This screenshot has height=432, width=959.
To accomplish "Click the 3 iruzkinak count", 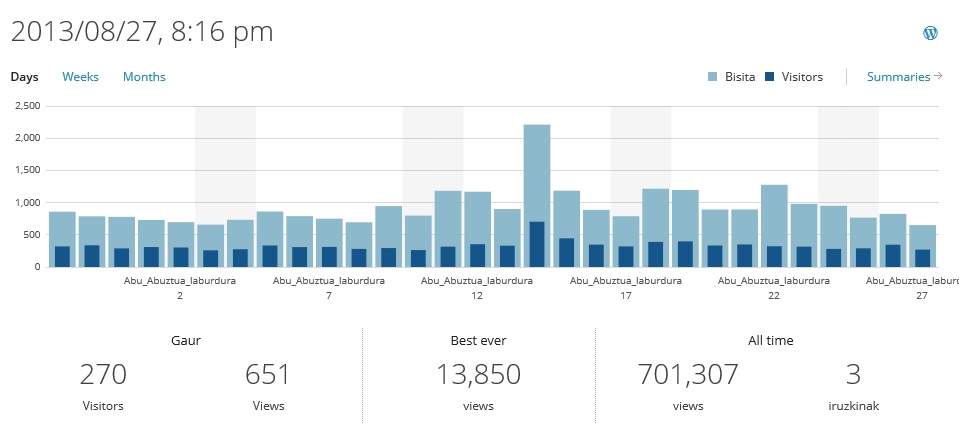I will [853, 375].
